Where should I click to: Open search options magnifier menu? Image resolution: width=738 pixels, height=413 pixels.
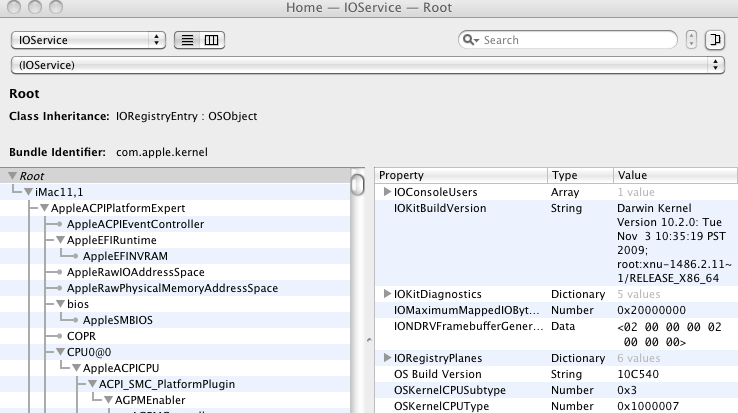tap(470, 40)
